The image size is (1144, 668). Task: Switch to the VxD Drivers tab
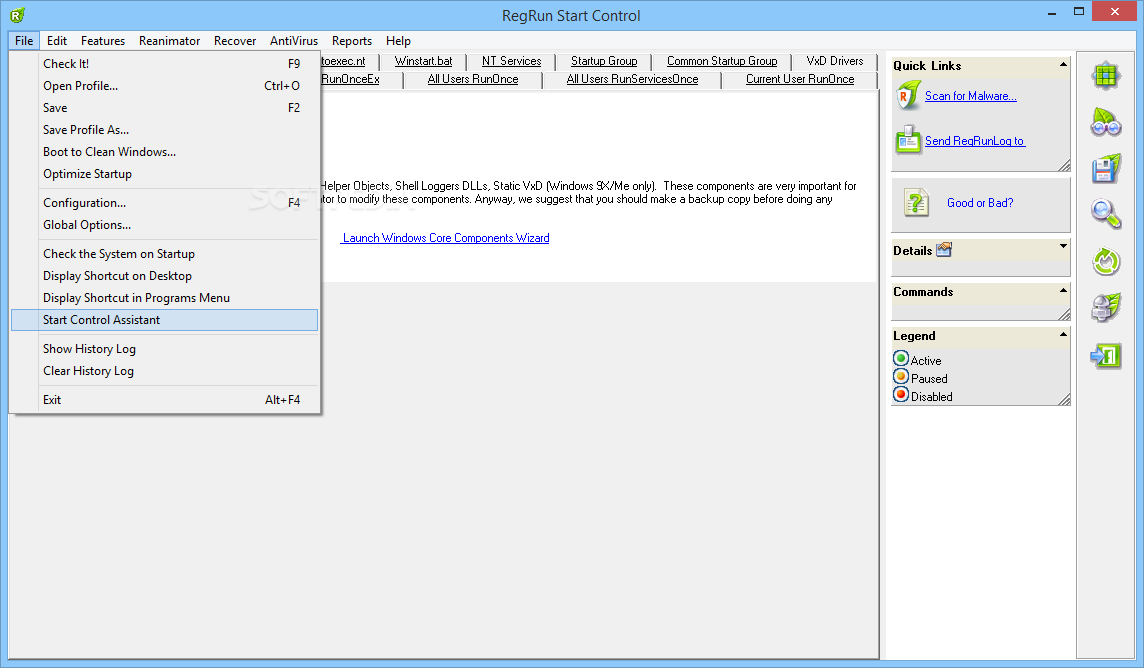[x=835, y=61]
